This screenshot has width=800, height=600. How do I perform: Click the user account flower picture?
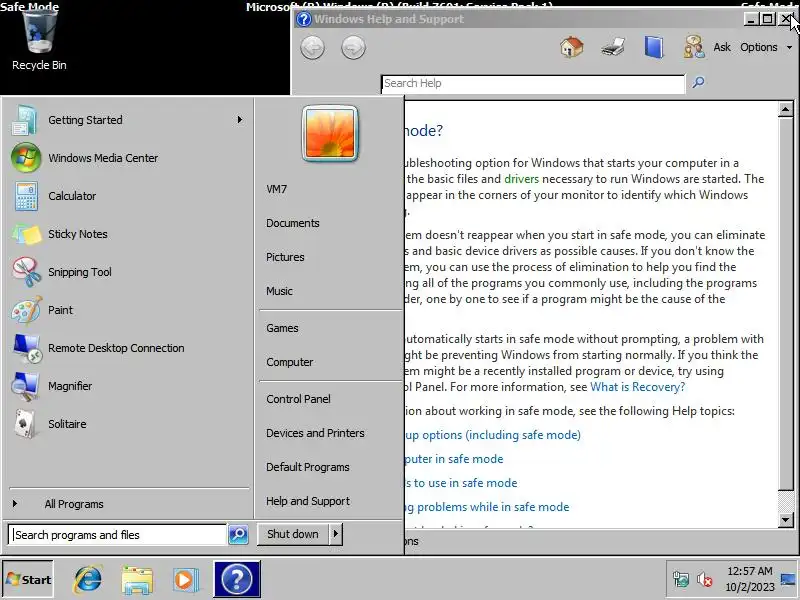[330, 134]
